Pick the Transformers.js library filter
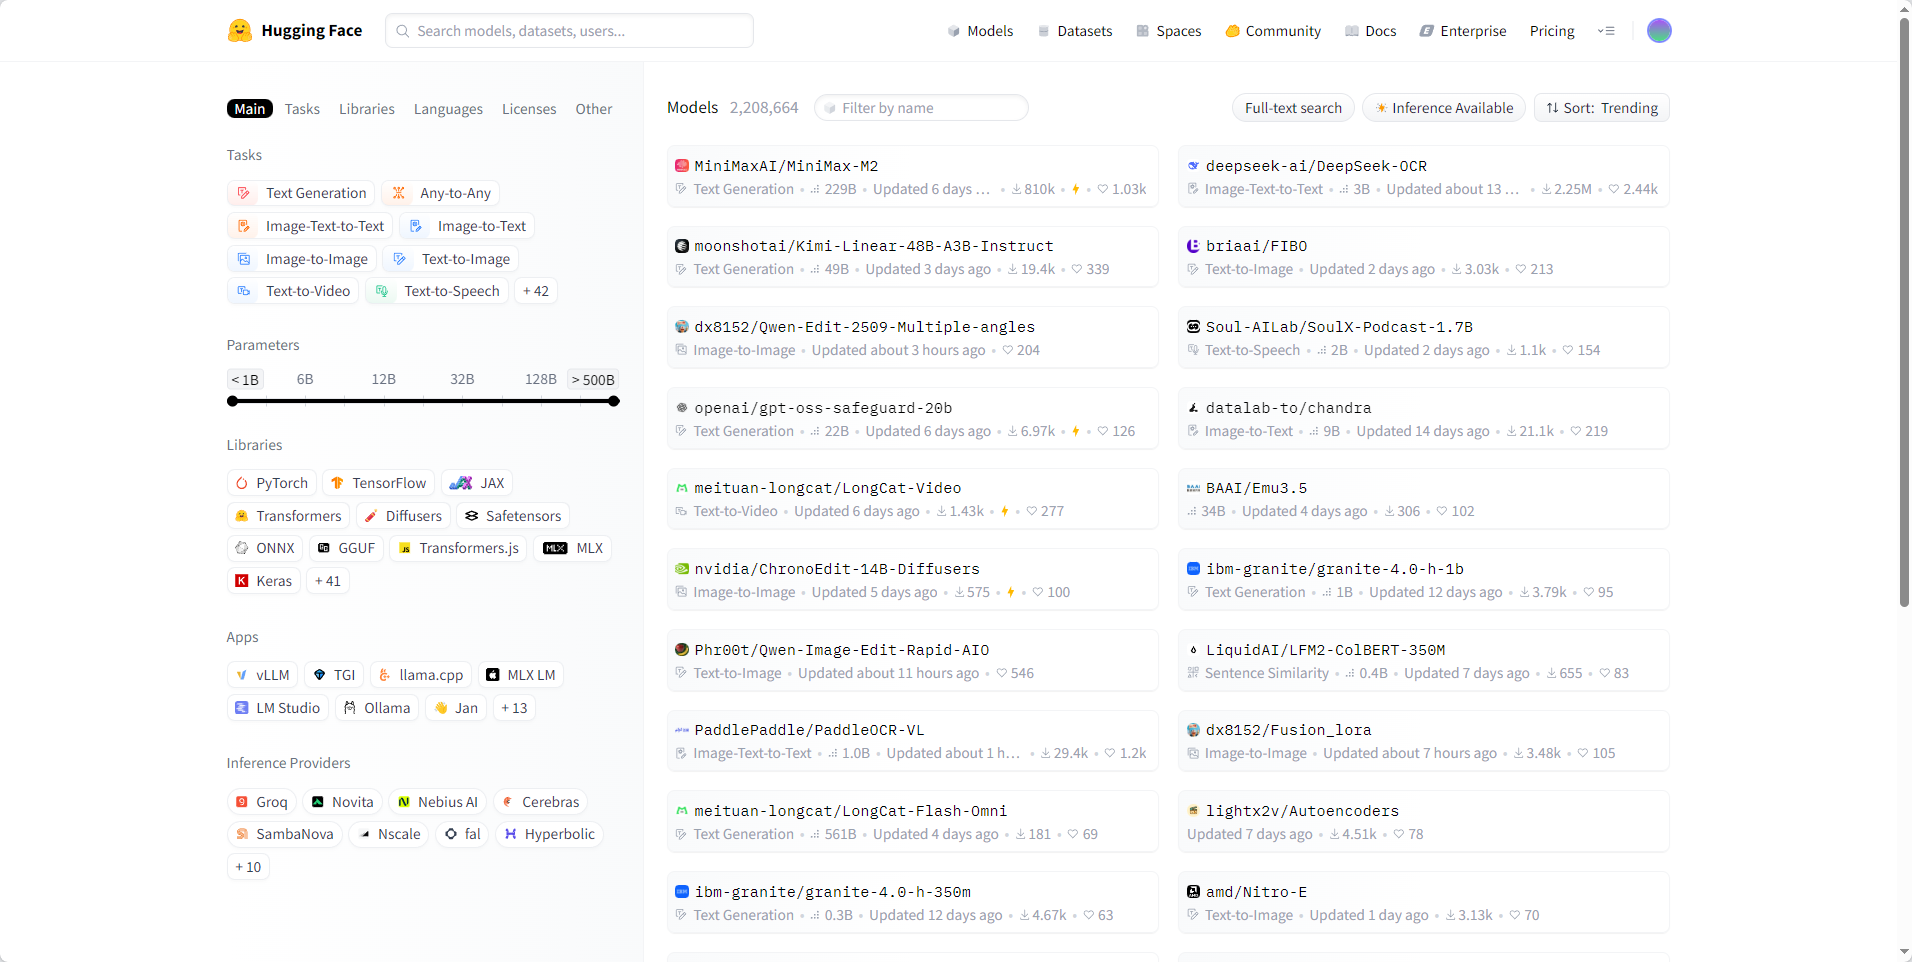 458,548
